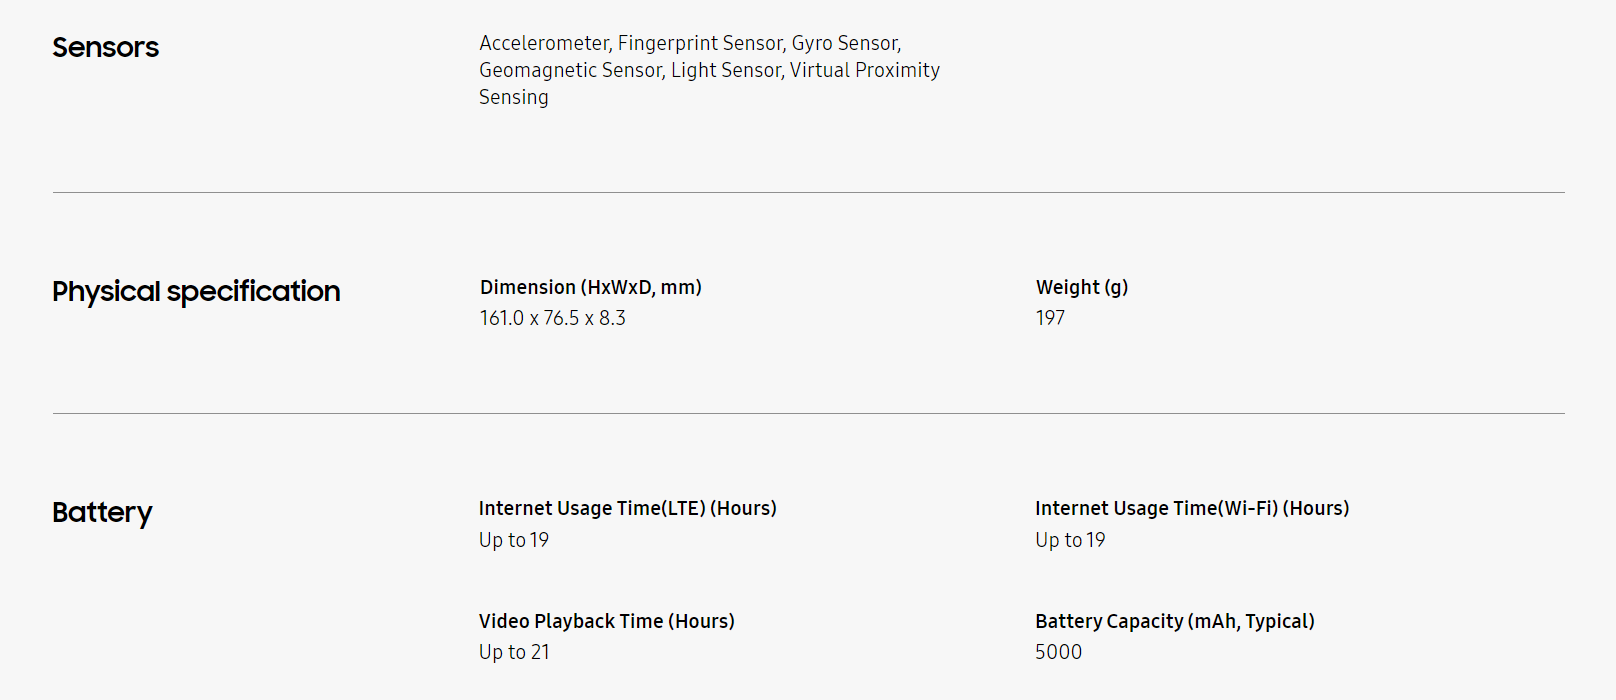The width and height of the screenshot is (1616, 700).
Task: Select the 5000 battery capacity value
Action: [x=1058, y=652]
